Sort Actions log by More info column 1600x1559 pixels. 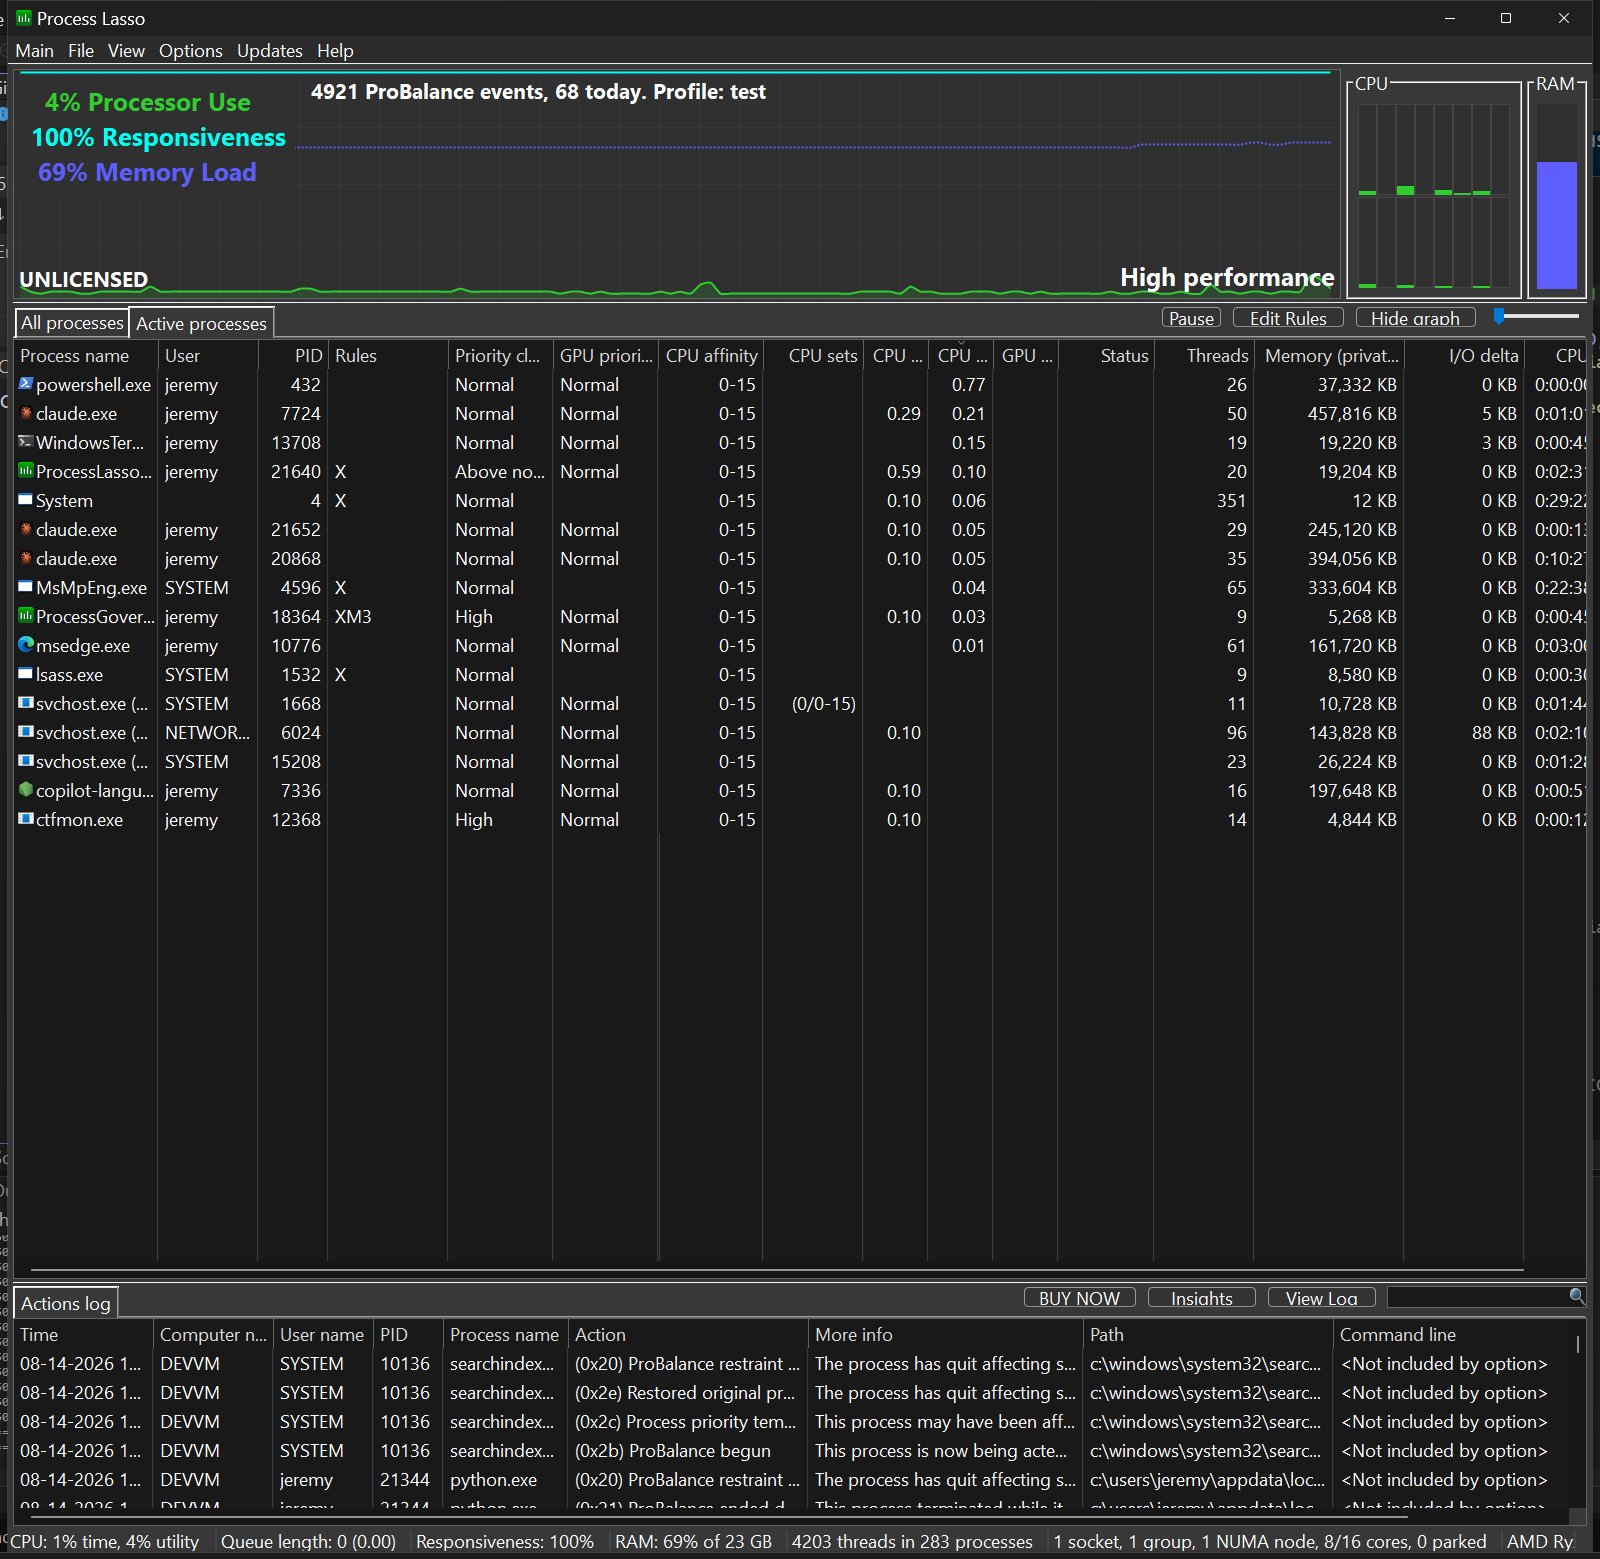[x=946, y=1335]
